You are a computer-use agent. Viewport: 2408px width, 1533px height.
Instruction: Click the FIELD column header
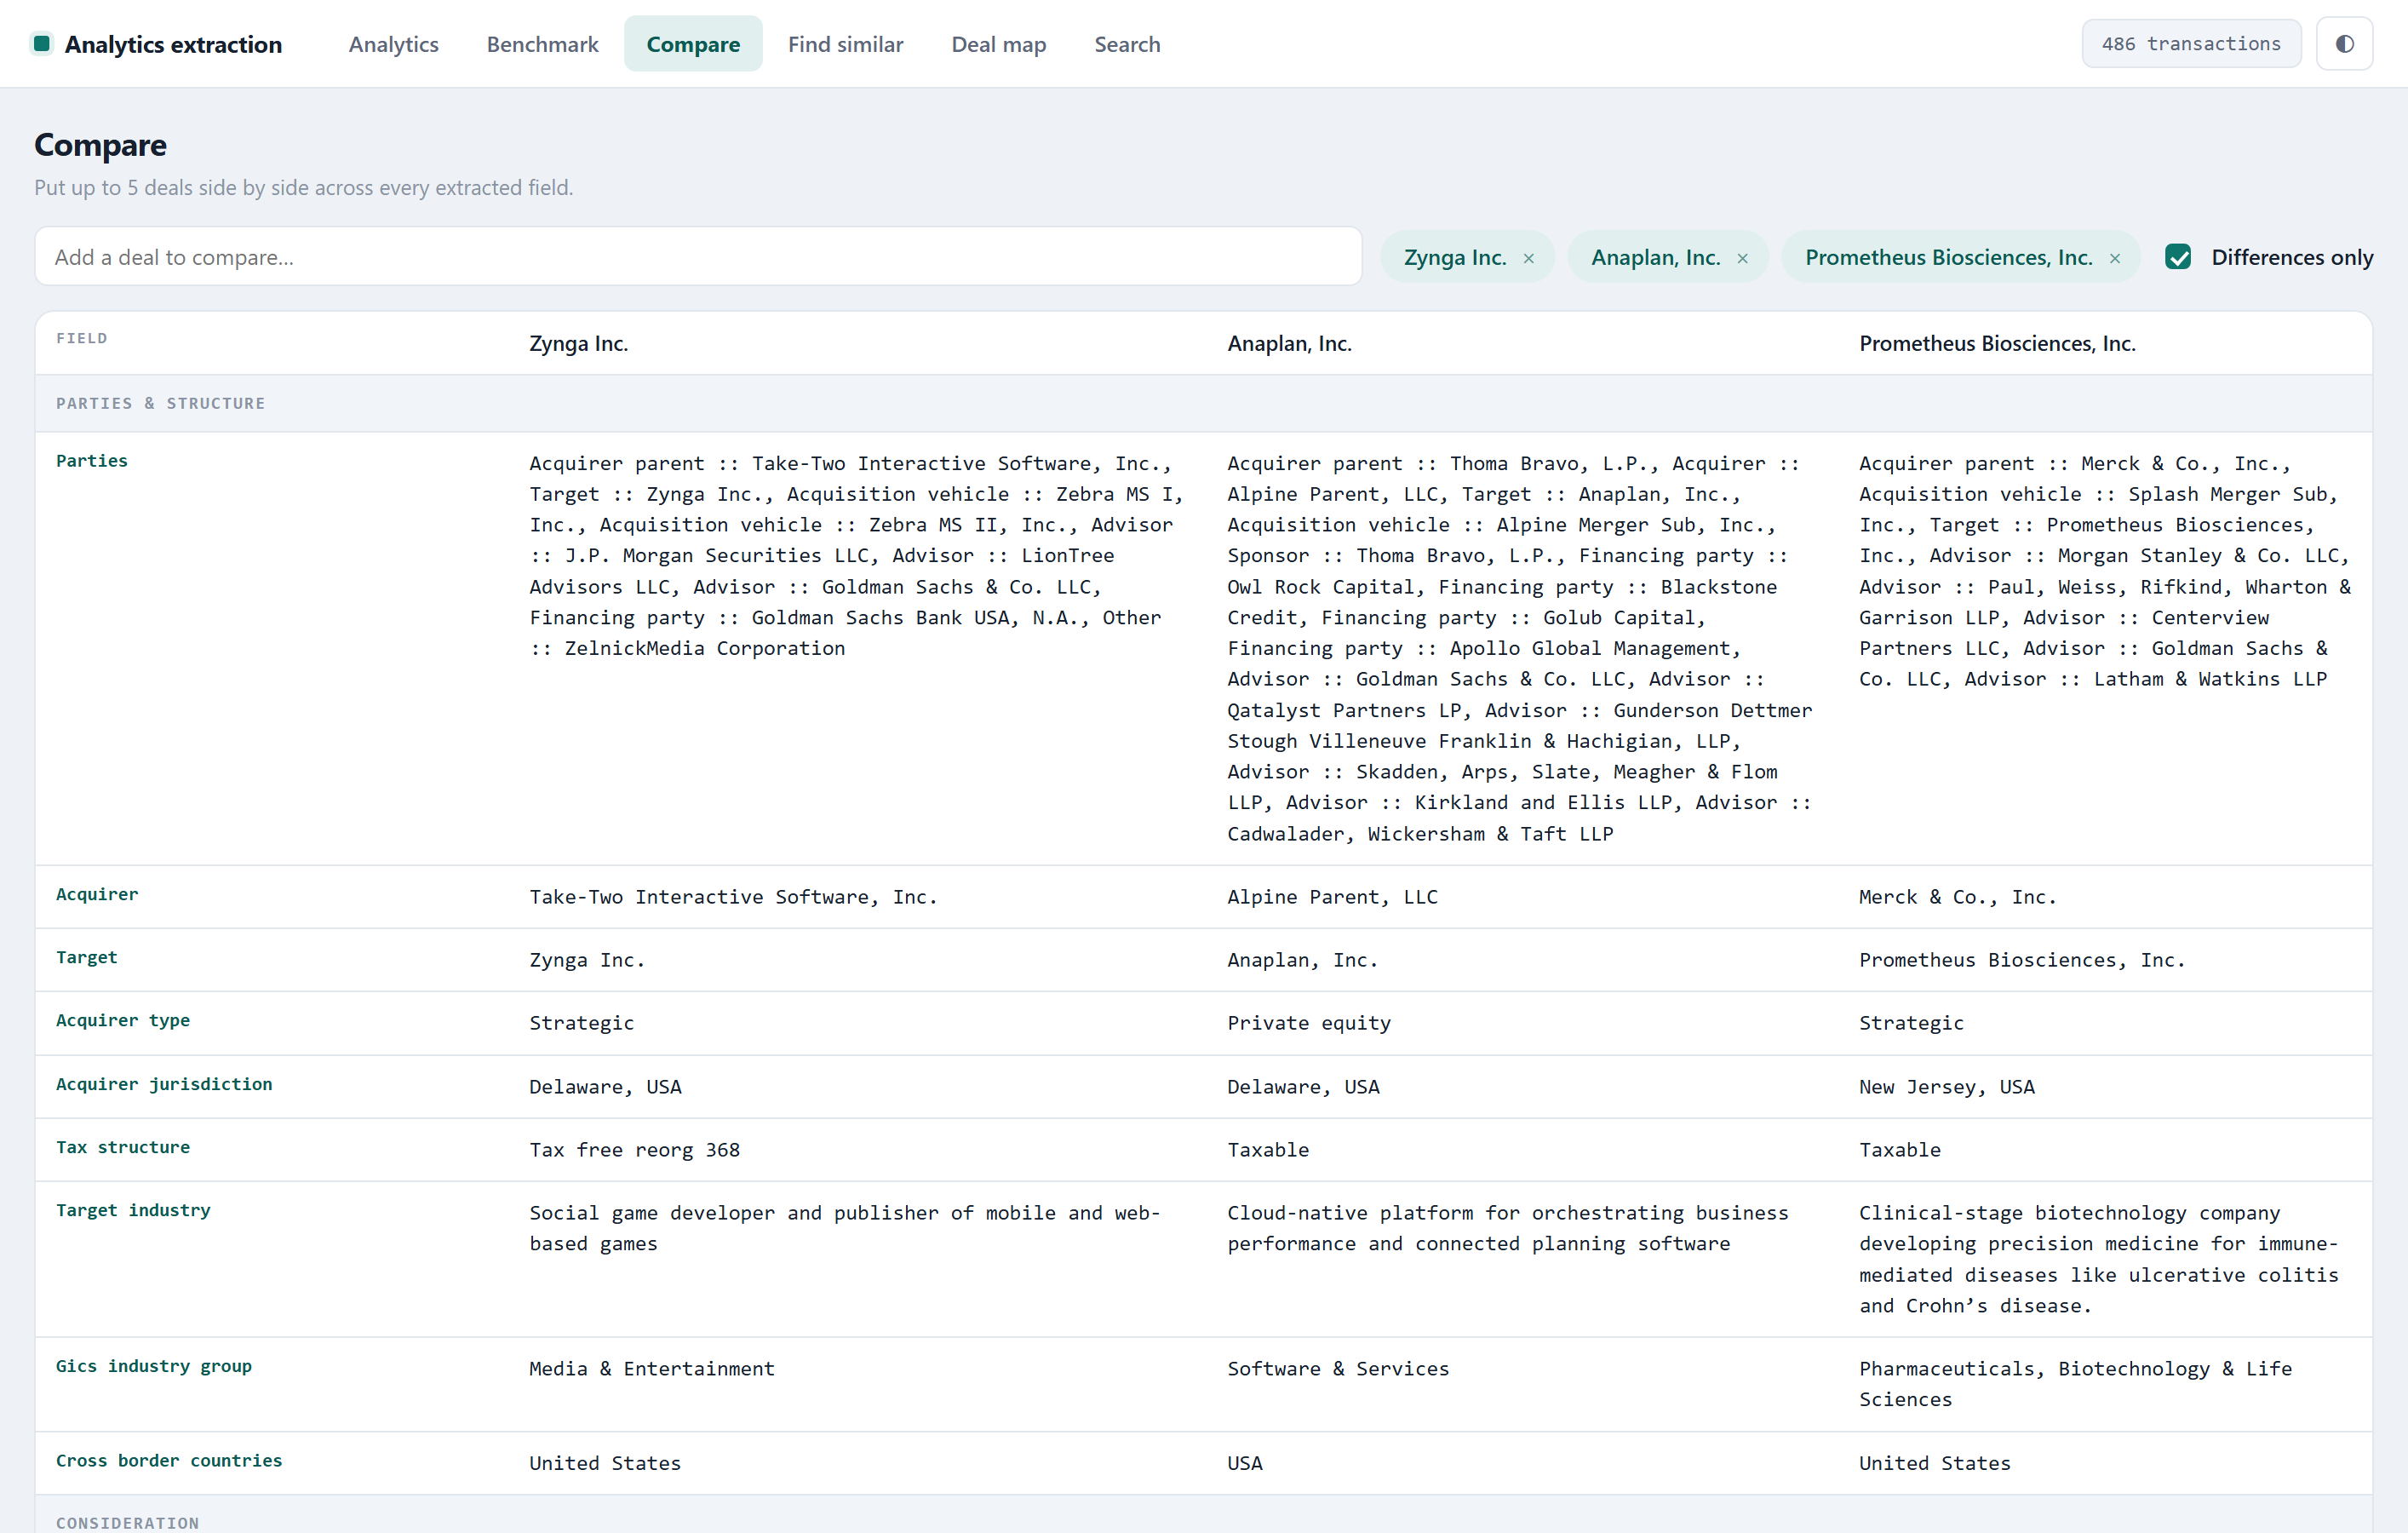point(82,338)
